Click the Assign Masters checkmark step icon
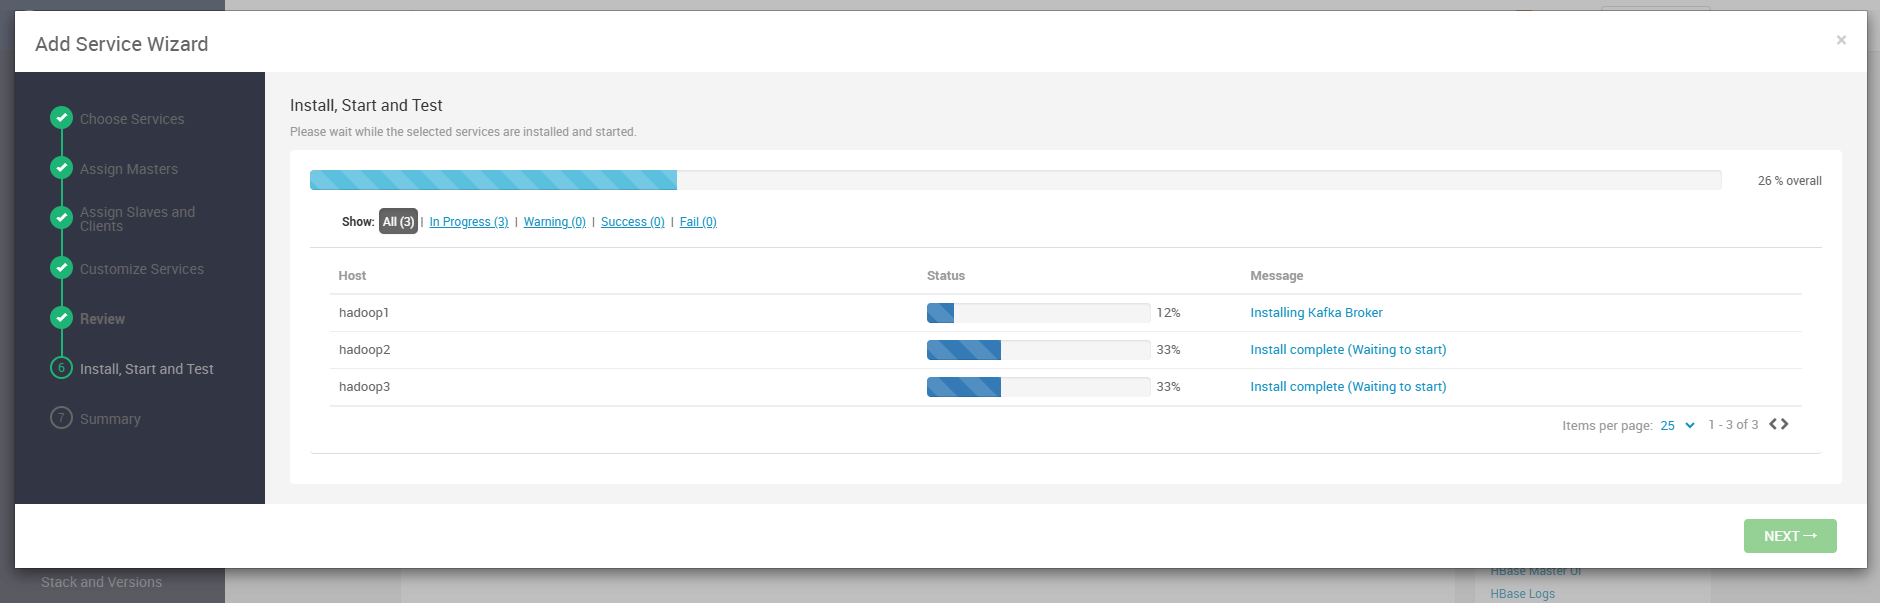Screen dimensions: 1880x603 pyautogui.click(x=61, y=168)
